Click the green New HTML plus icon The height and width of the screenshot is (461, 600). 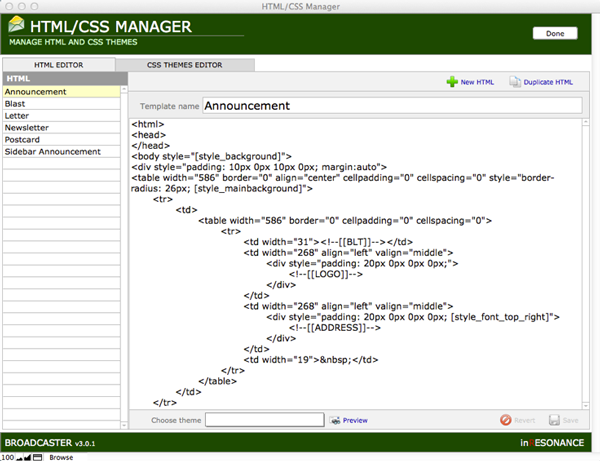452,82
